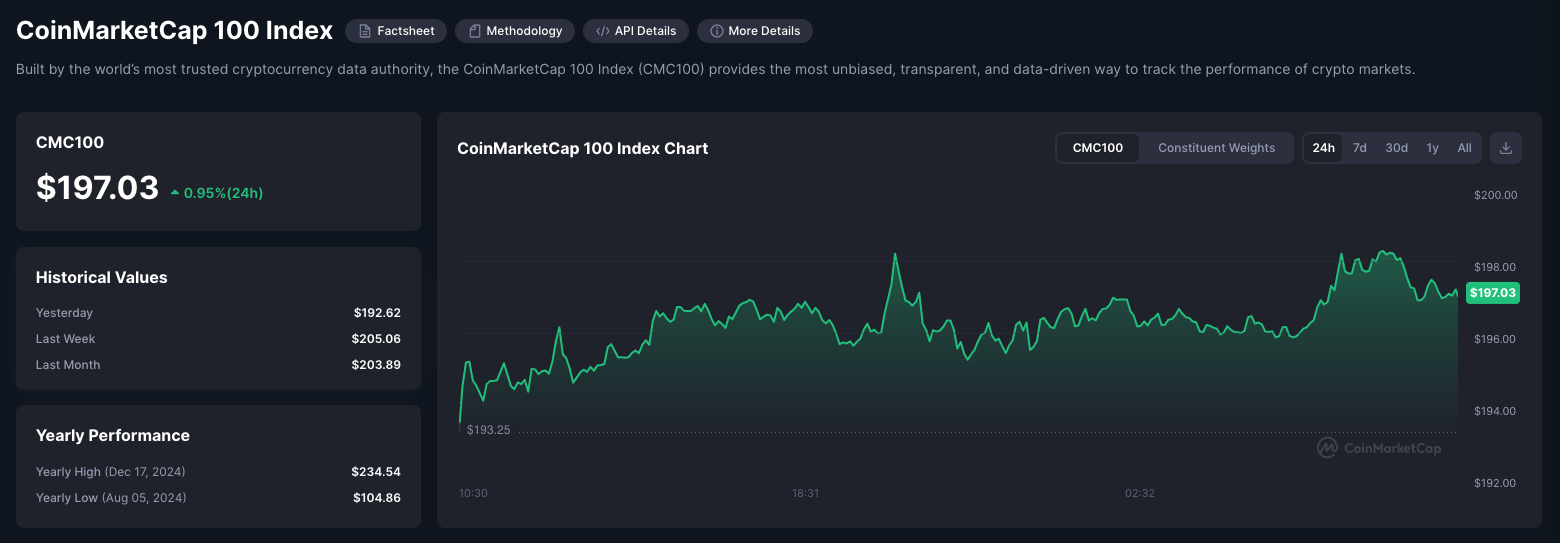Show All time chart data
Image resolution: width=1560 pixels, height=543 pixels.
(x=1464, y=148)
